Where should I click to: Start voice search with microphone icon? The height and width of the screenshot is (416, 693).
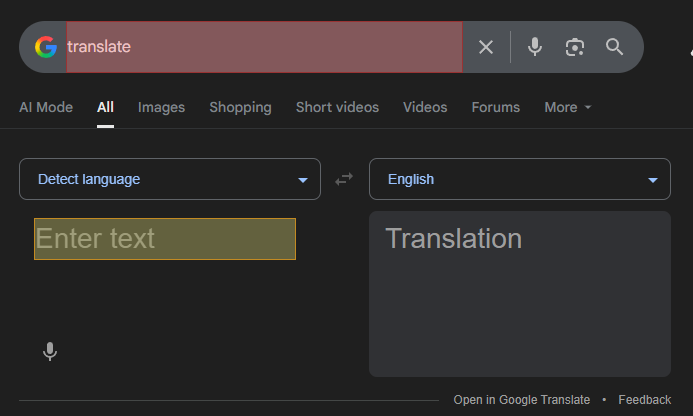(535, 47)
